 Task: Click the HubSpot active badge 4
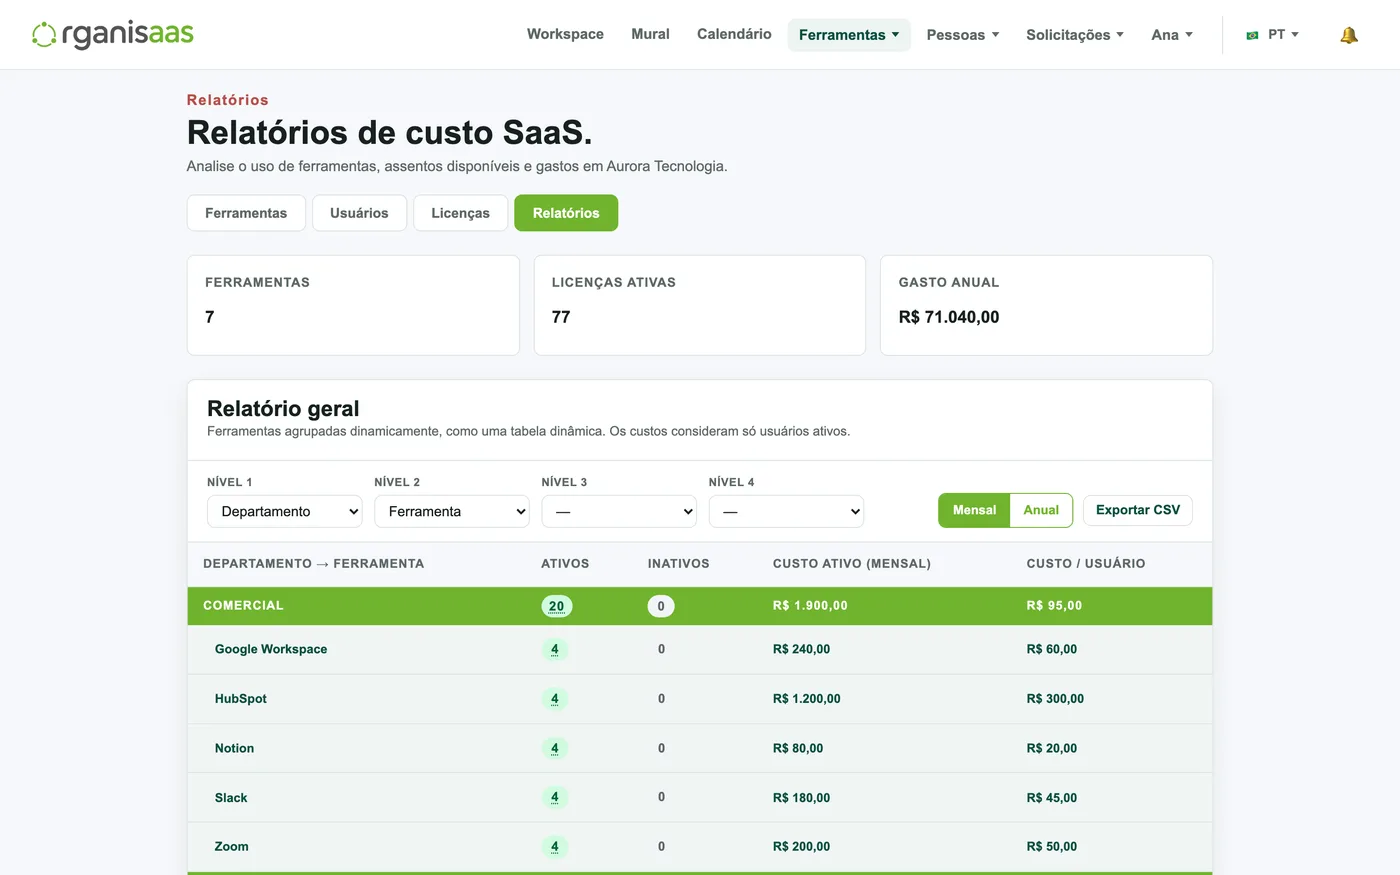[555, 699]
